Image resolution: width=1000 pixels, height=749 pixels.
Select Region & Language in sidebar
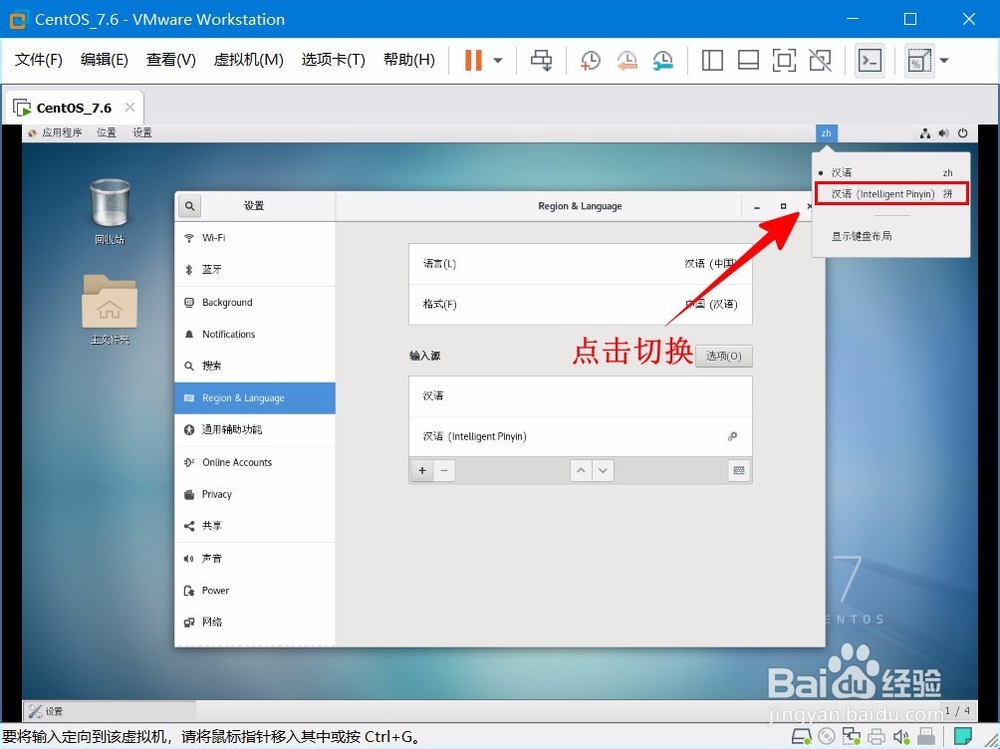pyautogui.click(x=255, y=398)
